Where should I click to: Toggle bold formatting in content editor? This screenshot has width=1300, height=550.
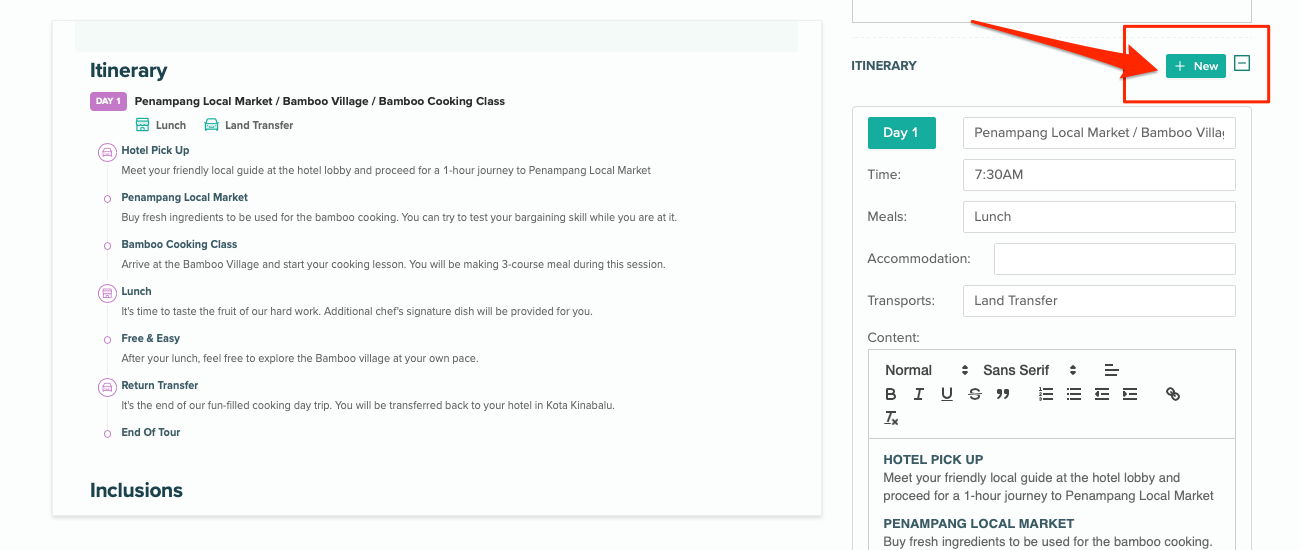click(891, 394)
